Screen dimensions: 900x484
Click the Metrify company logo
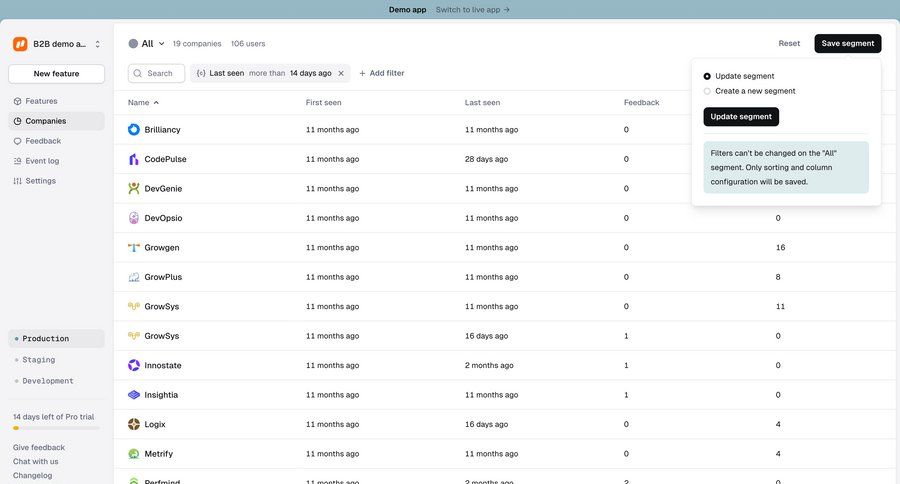click(x=134, y=454)
